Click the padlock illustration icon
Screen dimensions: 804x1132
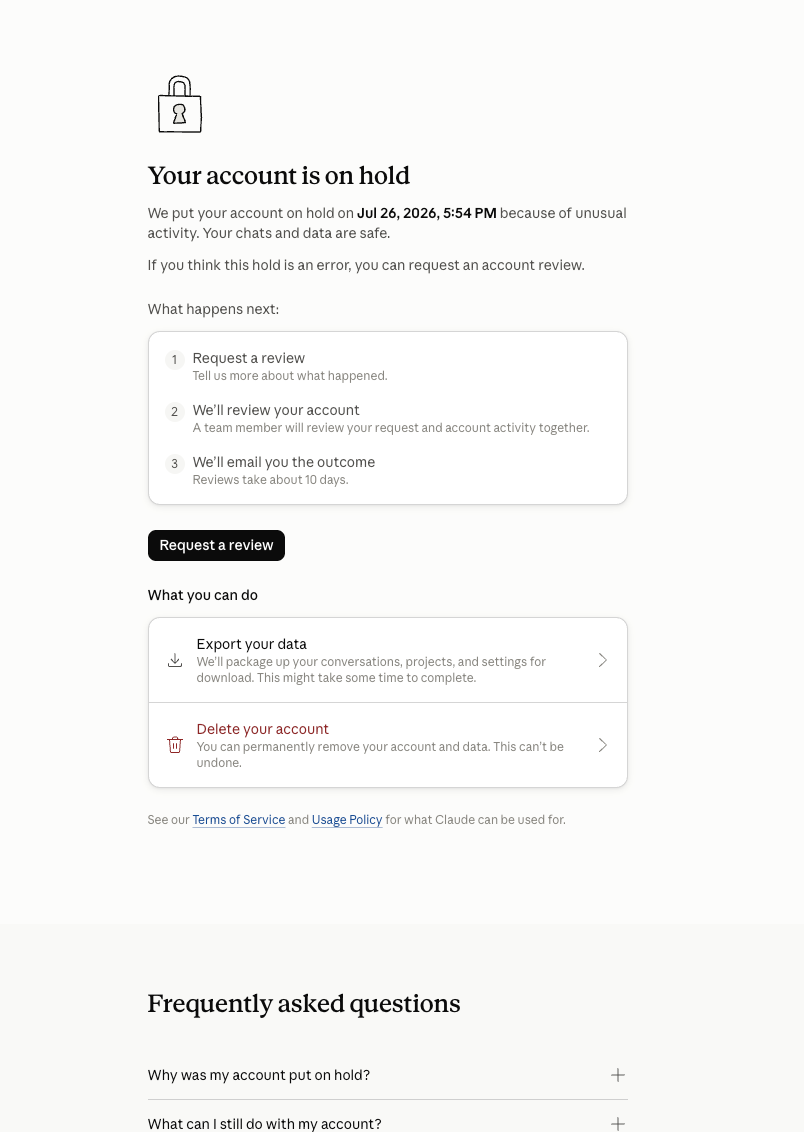click(180, 104)
